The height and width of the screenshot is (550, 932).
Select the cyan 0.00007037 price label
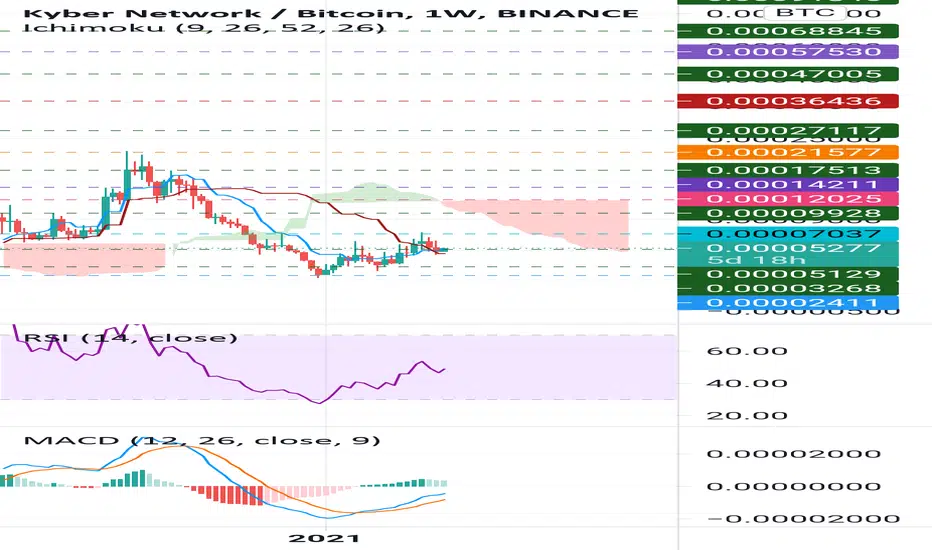point(788,234)
